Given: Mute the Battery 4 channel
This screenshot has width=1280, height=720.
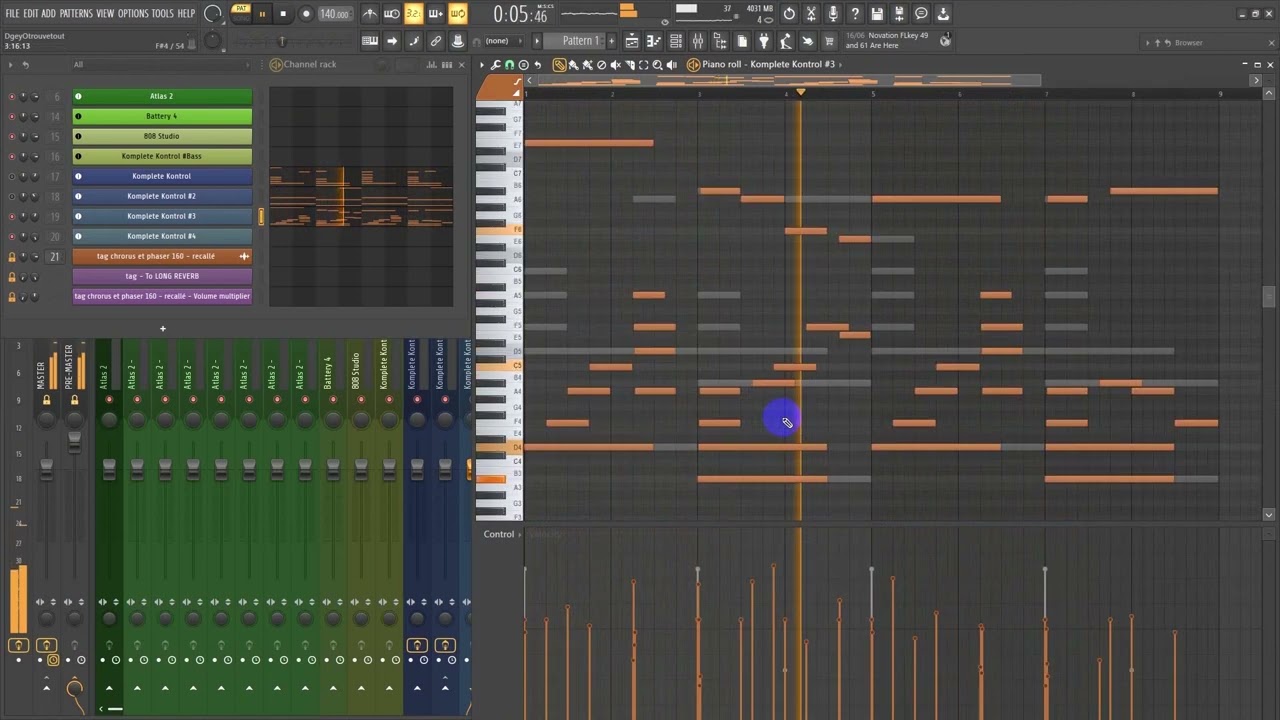Looking at the screenshot, I should pos(12,116).
